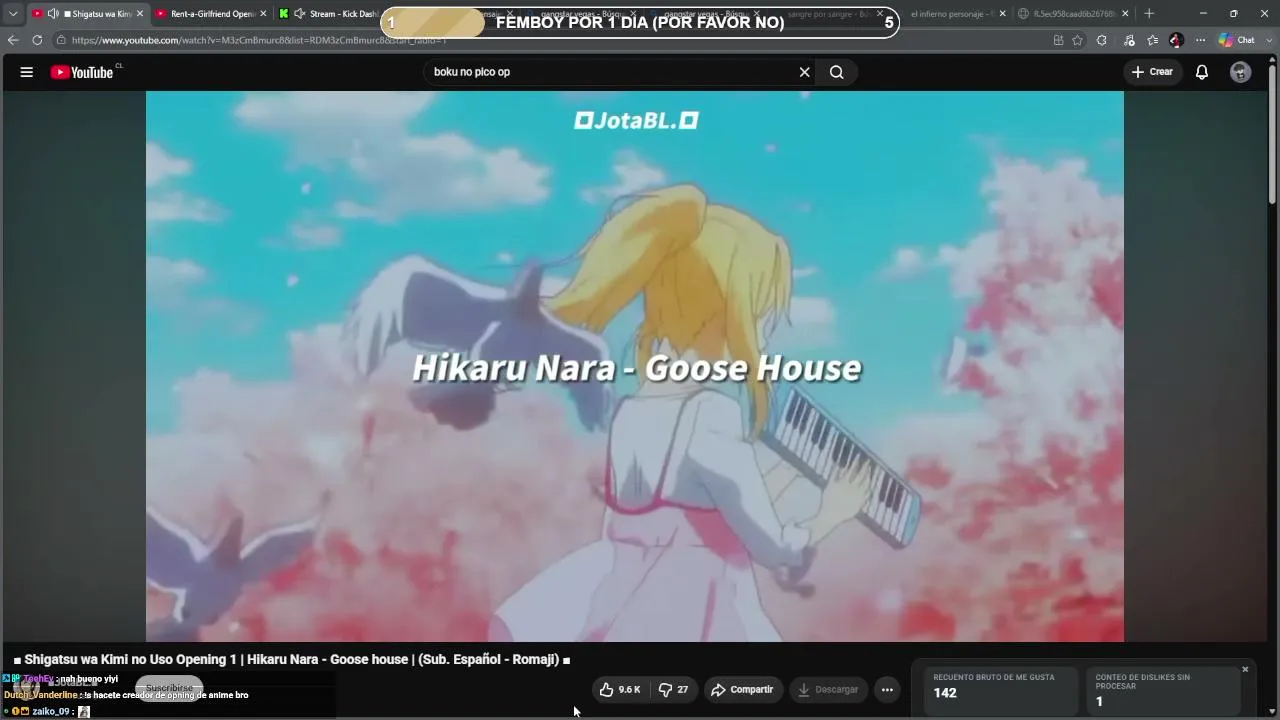This screenshot has height=720, width=1280.
Task: Like the video using thumbs up
Action: [620, 690]
